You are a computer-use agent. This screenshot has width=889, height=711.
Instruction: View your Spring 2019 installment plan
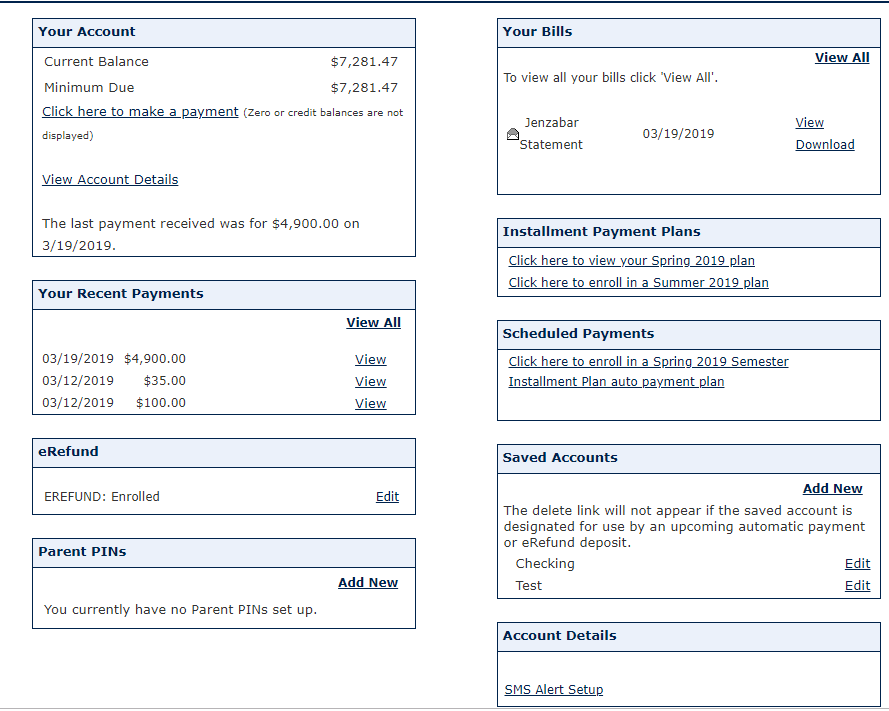click(631, 260)
